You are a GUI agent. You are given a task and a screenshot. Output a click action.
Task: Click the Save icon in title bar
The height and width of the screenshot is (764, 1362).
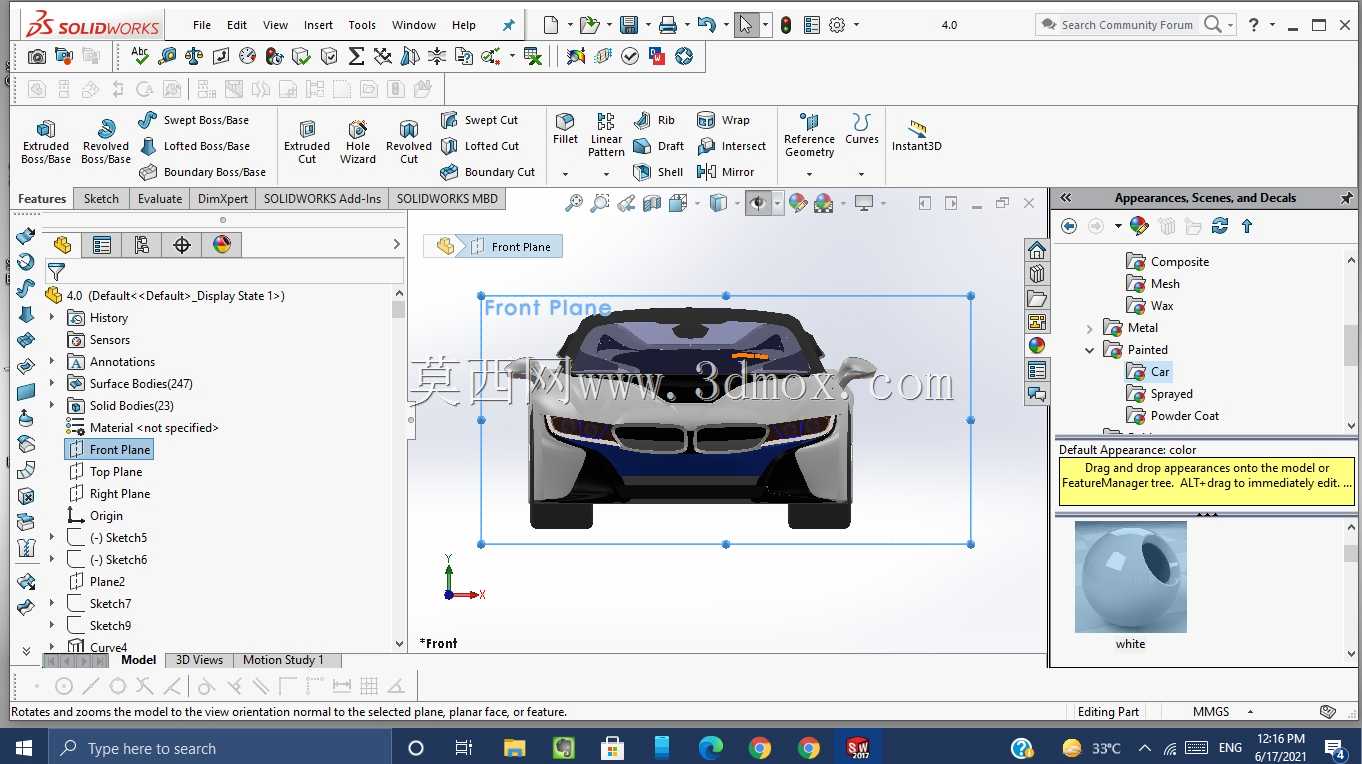tap(629, 25)
